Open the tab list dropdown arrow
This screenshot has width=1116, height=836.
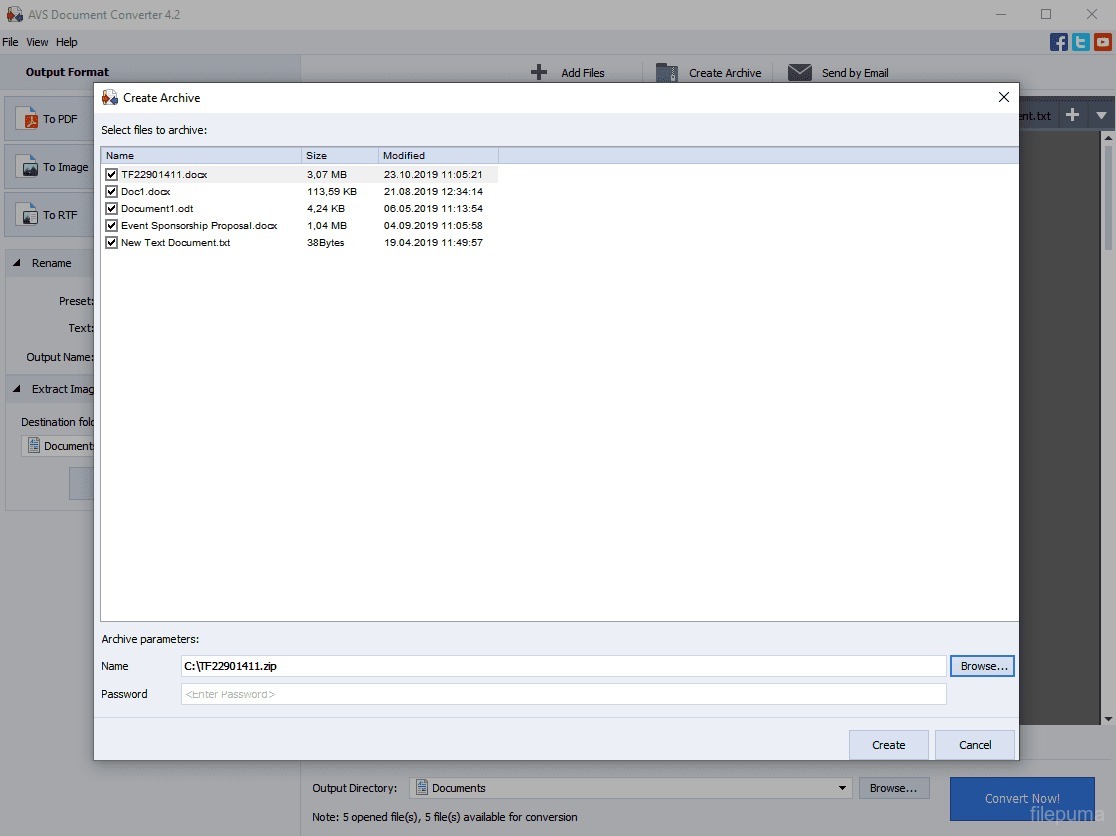(x=1101, y=116)
